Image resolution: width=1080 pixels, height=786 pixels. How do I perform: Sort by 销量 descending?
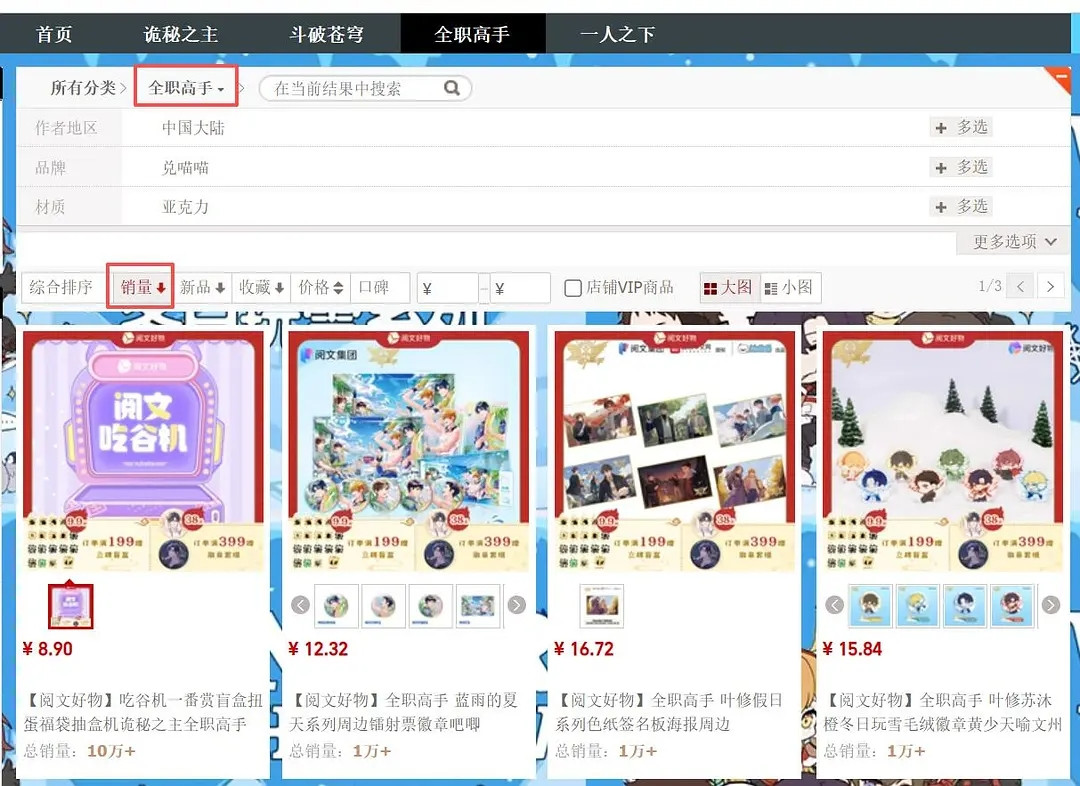(x=143, y=287)
